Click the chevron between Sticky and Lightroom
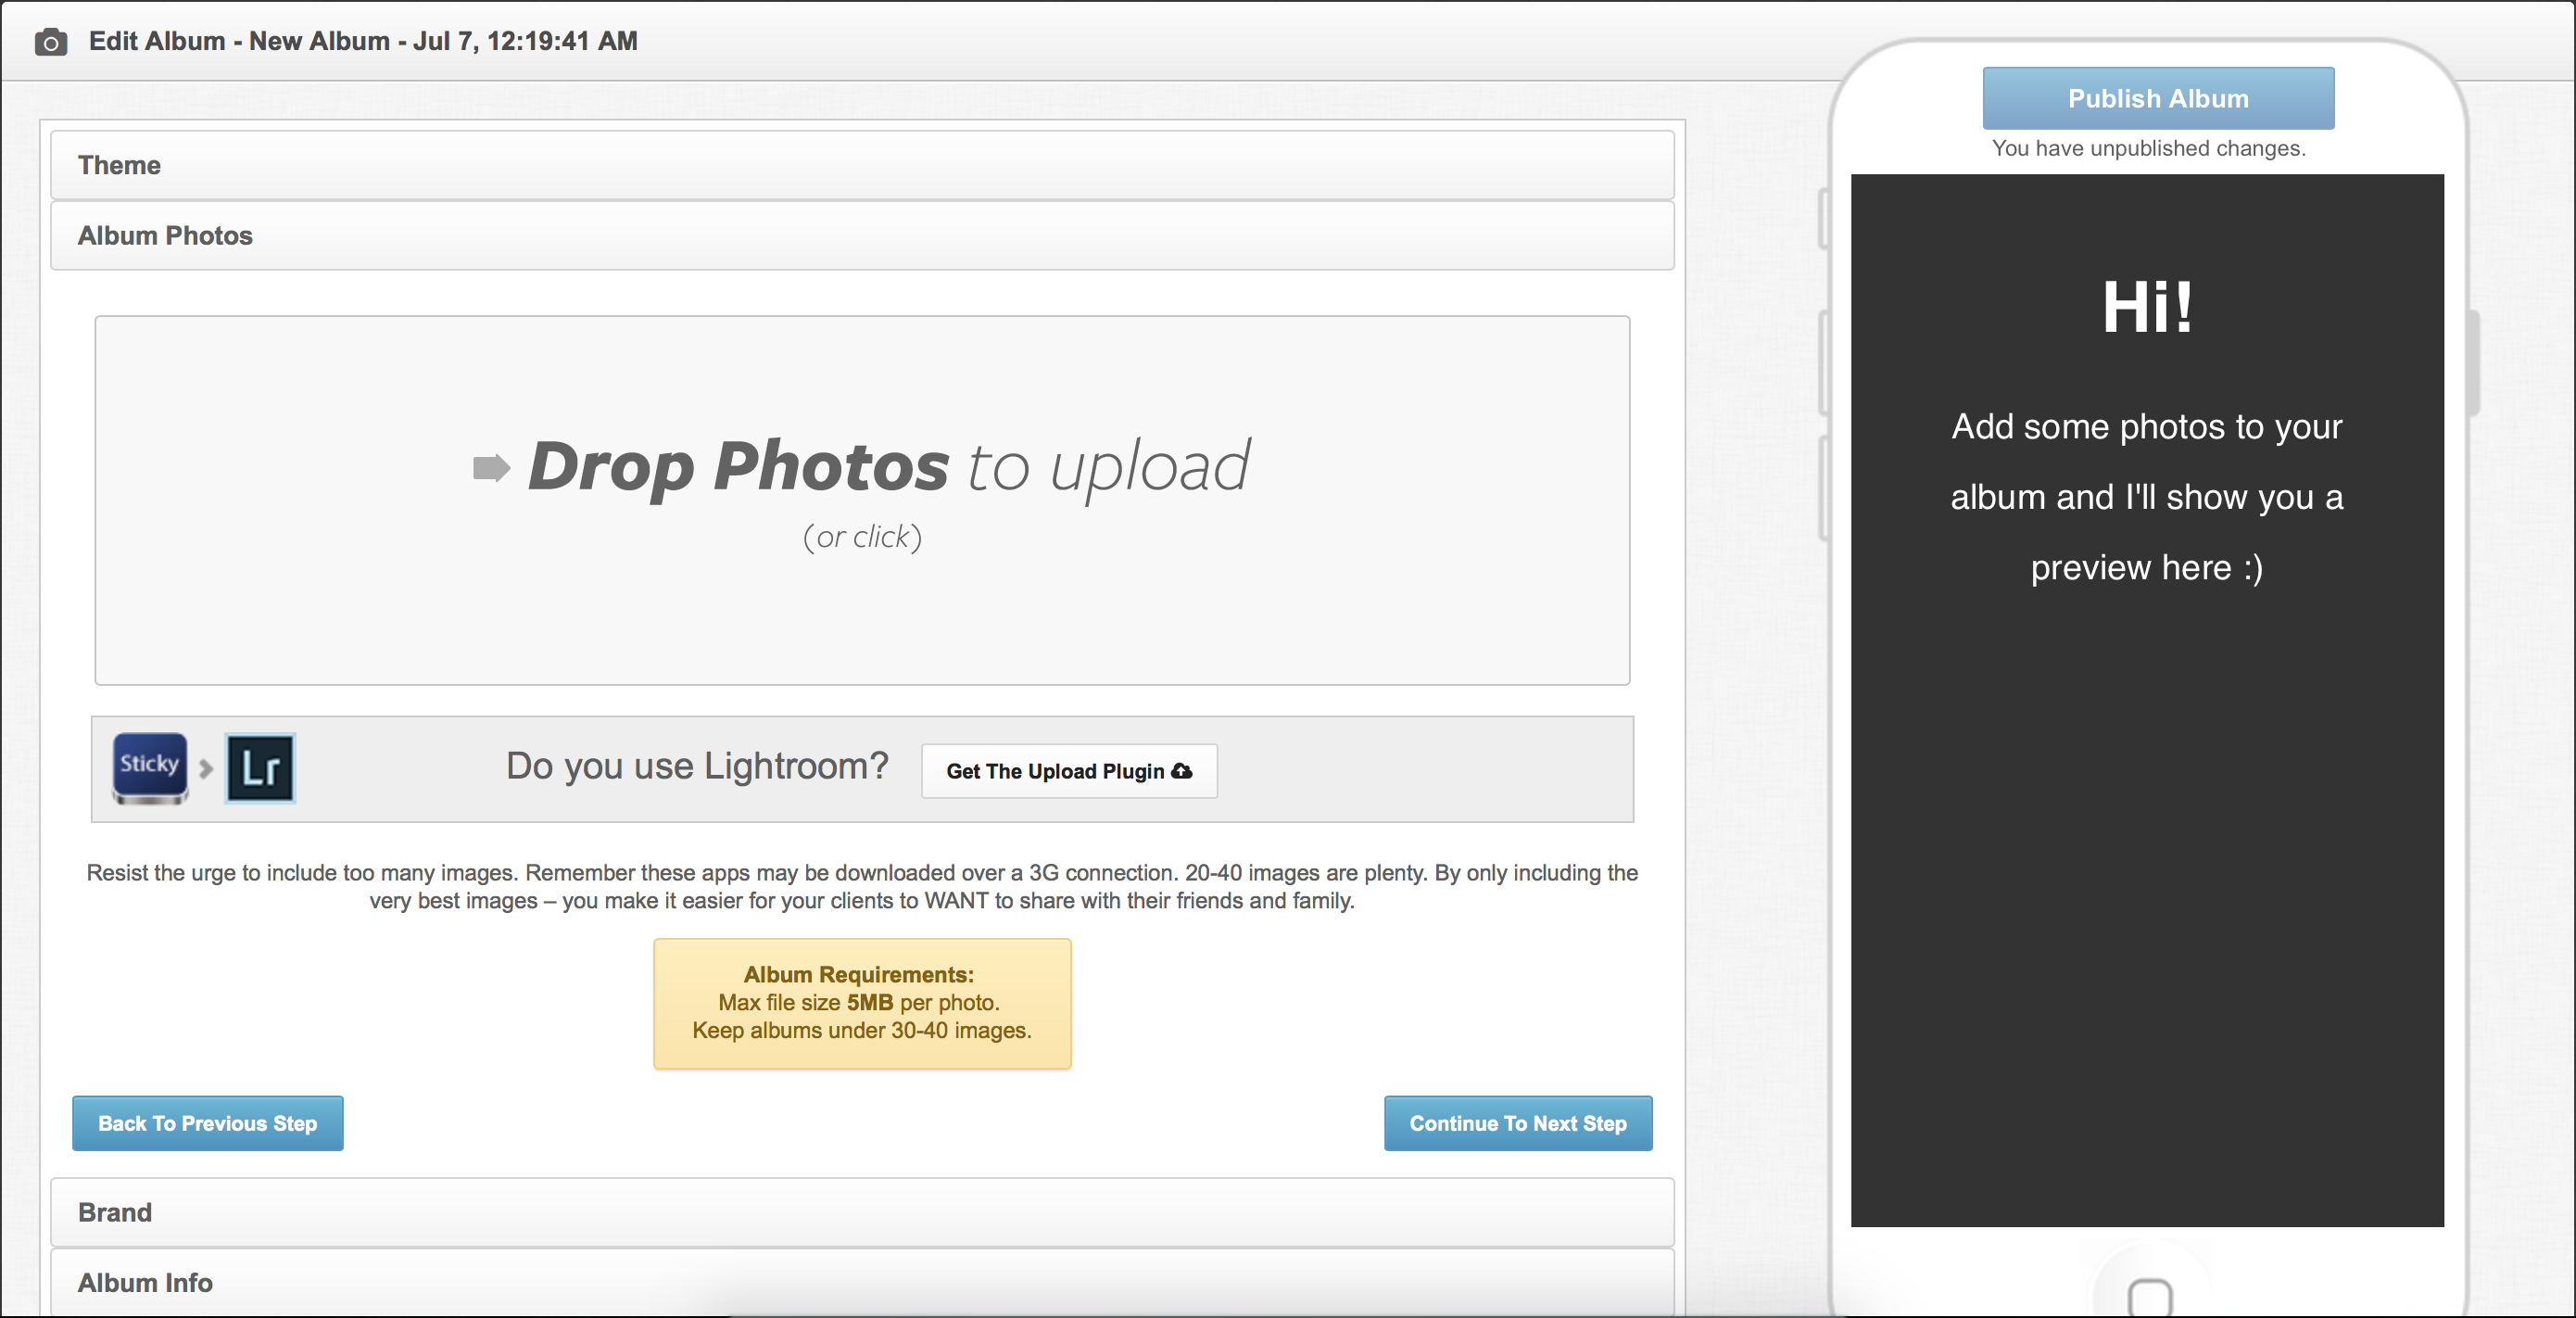 click(206, 769)
